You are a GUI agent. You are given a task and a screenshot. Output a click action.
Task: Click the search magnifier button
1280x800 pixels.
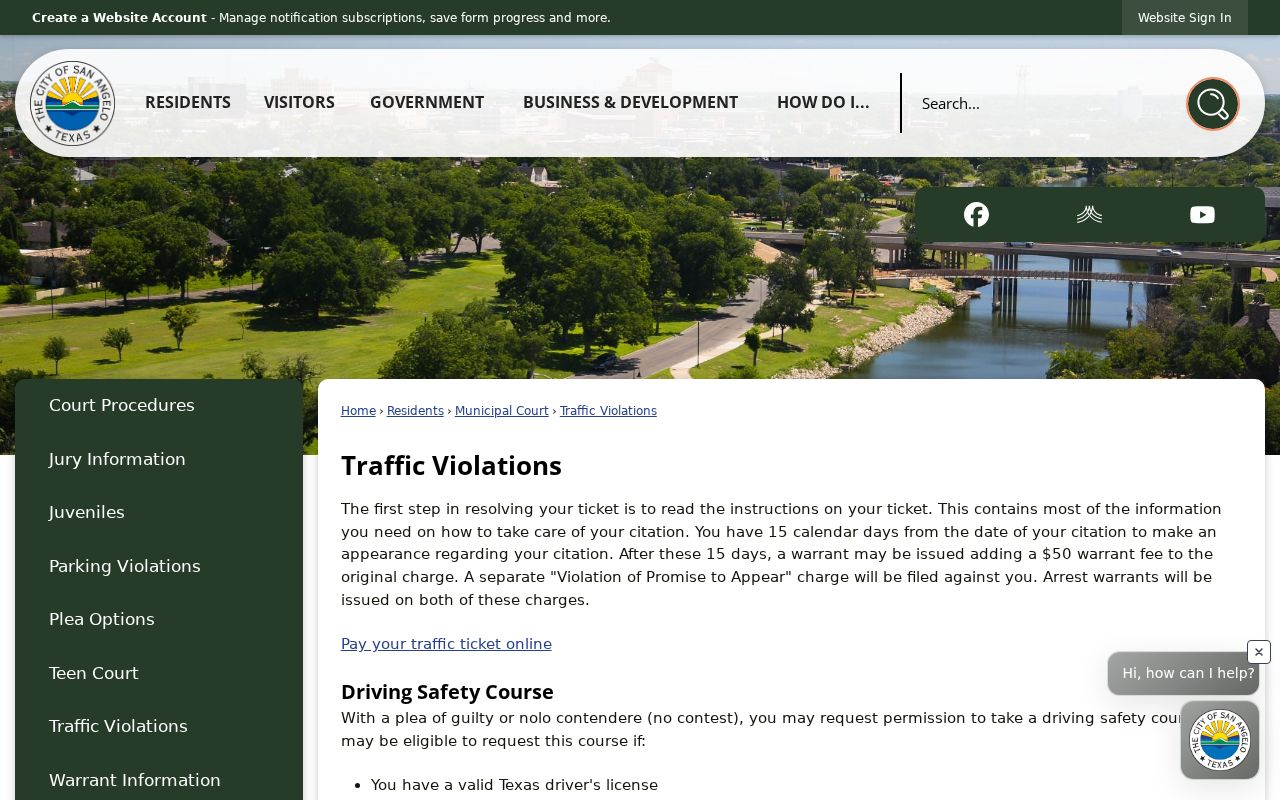coord(1212,104)
